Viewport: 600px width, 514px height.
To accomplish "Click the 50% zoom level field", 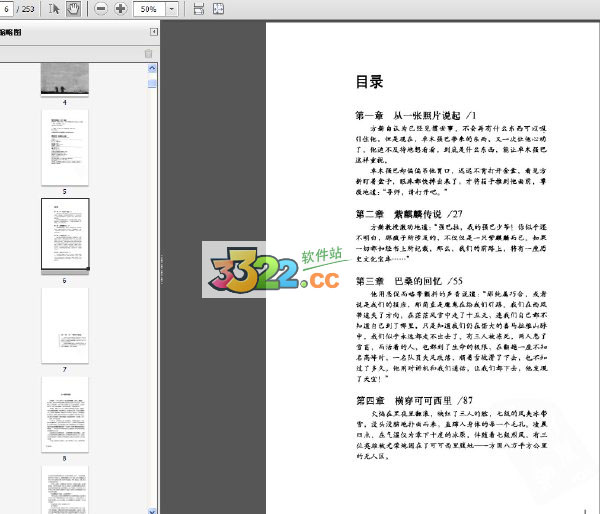I will tap(150, 9).
